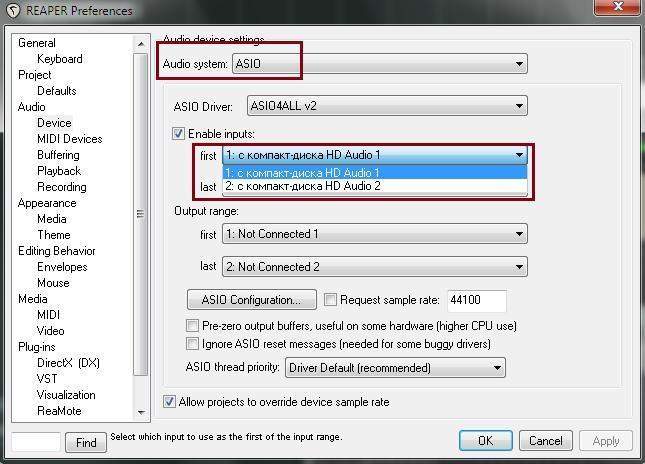Select Appearance in the preferences tree
Screen dimensions: 645x464
click(x=47, y=203)
